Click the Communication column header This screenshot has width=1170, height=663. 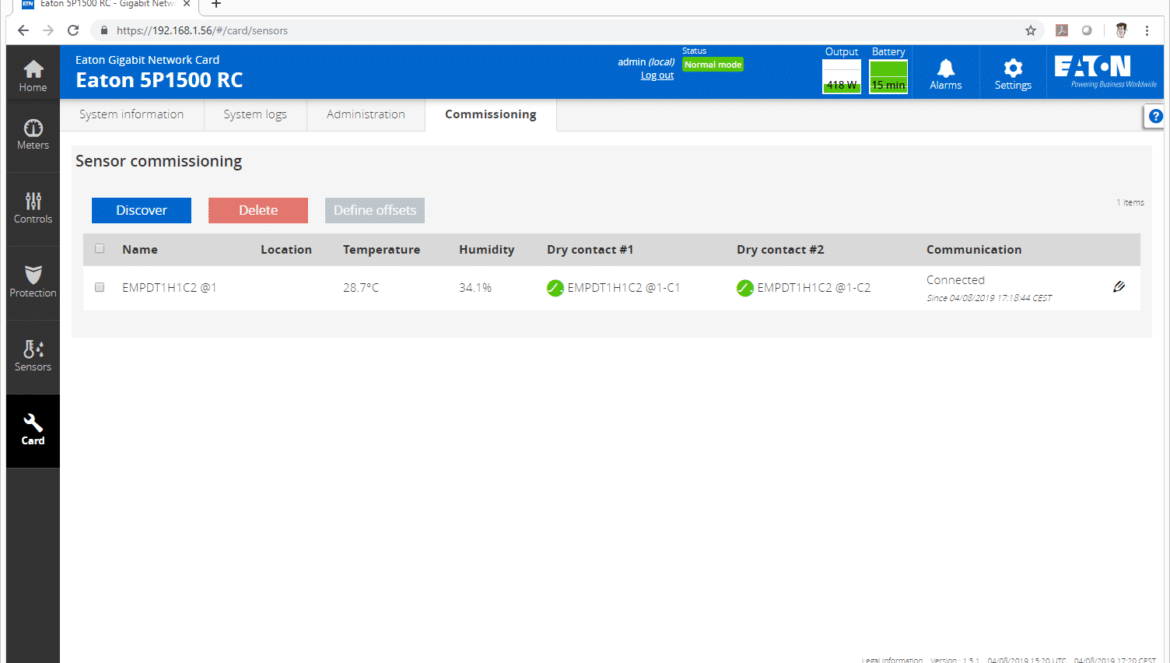pyautogui.click(x=974, y=250)
